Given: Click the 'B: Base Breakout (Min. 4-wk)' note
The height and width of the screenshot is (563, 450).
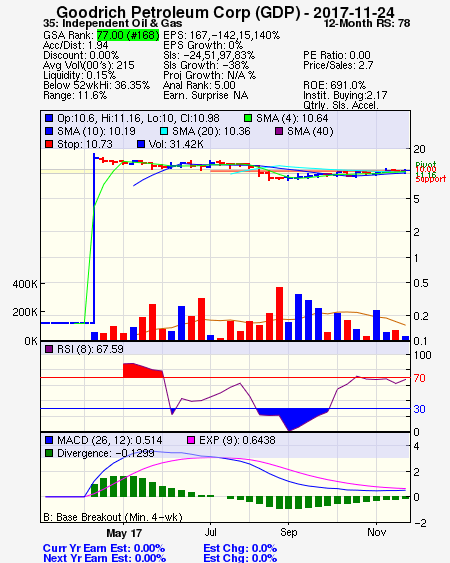Looking at the screenshot, I should click(x=113, y=517).
